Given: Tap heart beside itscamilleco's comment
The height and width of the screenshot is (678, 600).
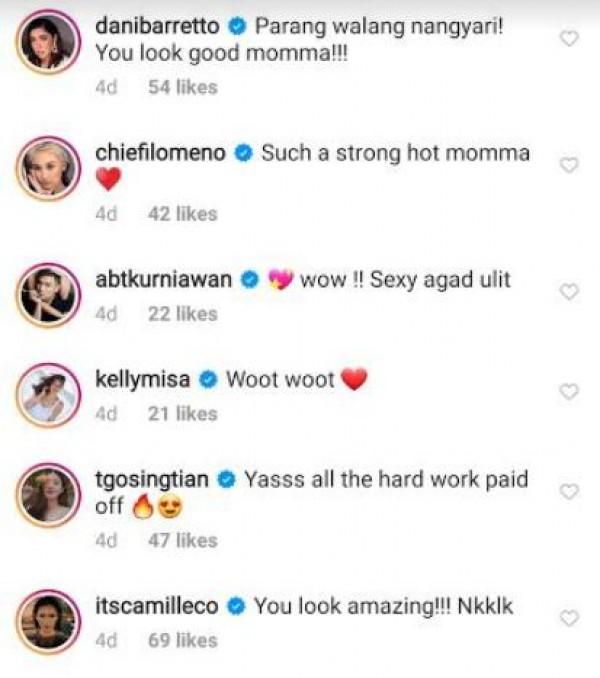Looking at the screenshot, I should pyautogui.click(x=569, y=618).
